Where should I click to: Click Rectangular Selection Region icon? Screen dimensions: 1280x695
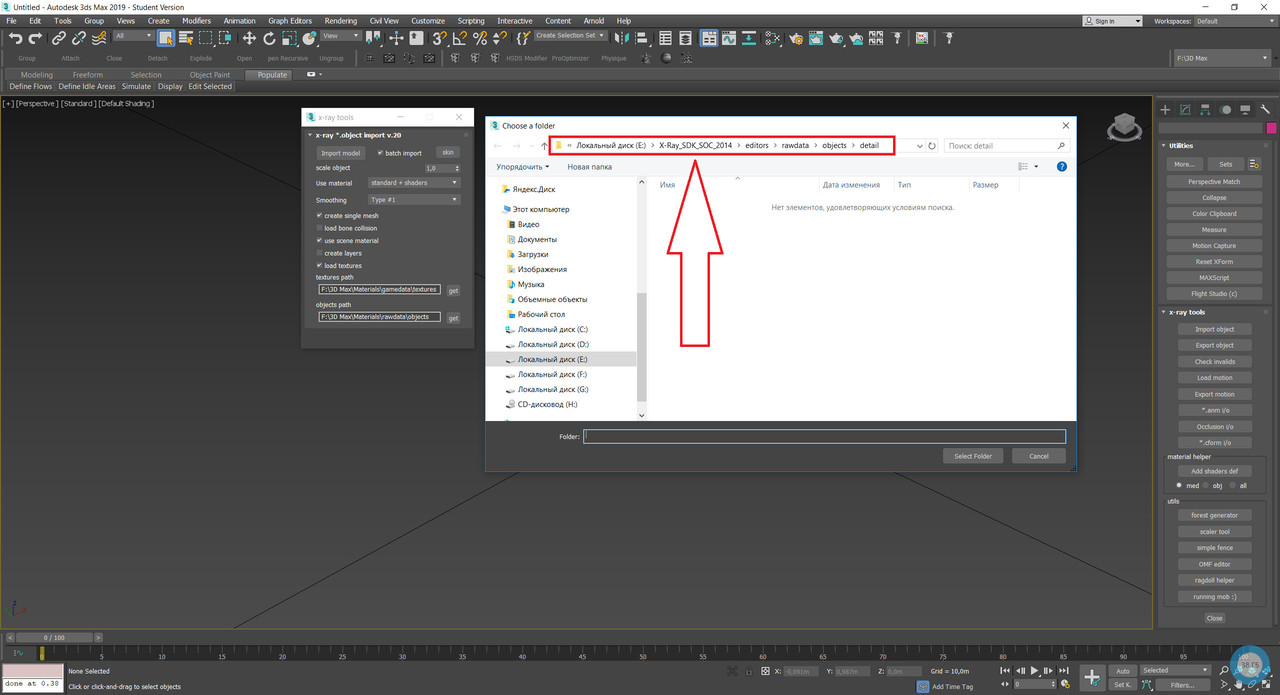point(206,38)
